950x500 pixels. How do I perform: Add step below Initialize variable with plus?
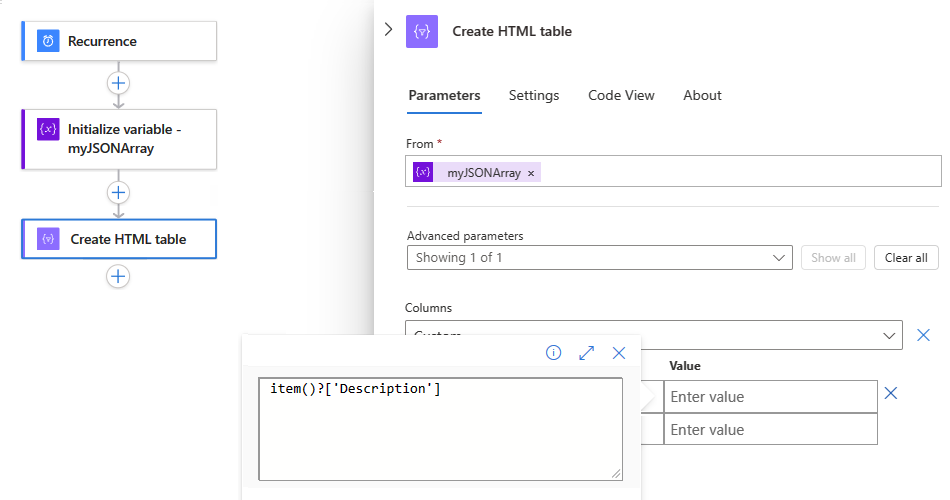(119, 192)
